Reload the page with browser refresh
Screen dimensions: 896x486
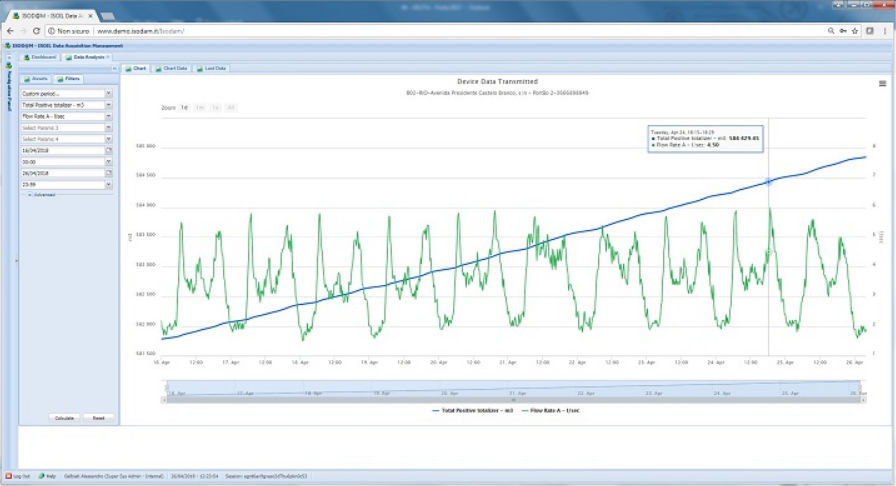coord(36,31)
